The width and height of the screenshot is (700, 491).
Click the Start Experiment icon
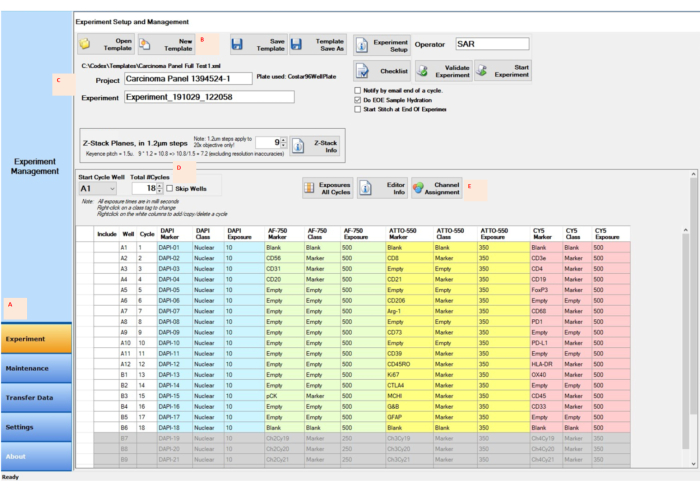pos(482,71)
